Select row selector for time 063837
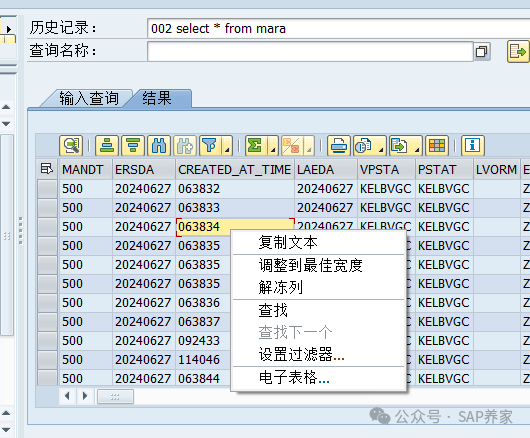This screenshot has height=438, width=530. [47, 321]
